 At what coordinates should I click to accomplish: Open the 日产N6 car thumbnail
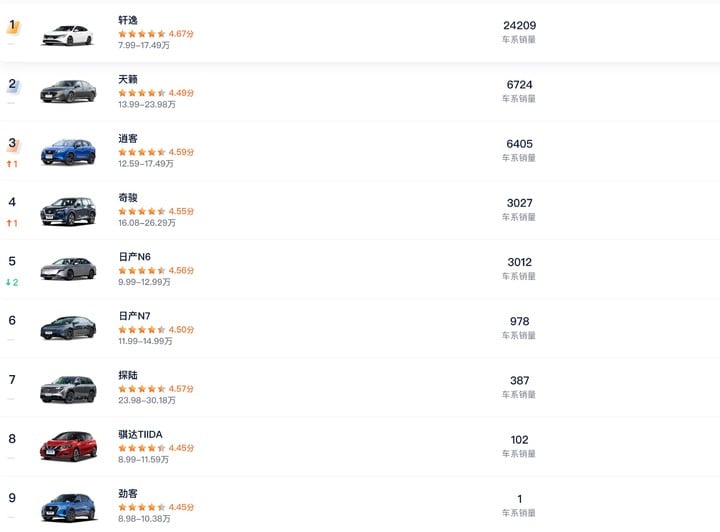click(68, 269)
